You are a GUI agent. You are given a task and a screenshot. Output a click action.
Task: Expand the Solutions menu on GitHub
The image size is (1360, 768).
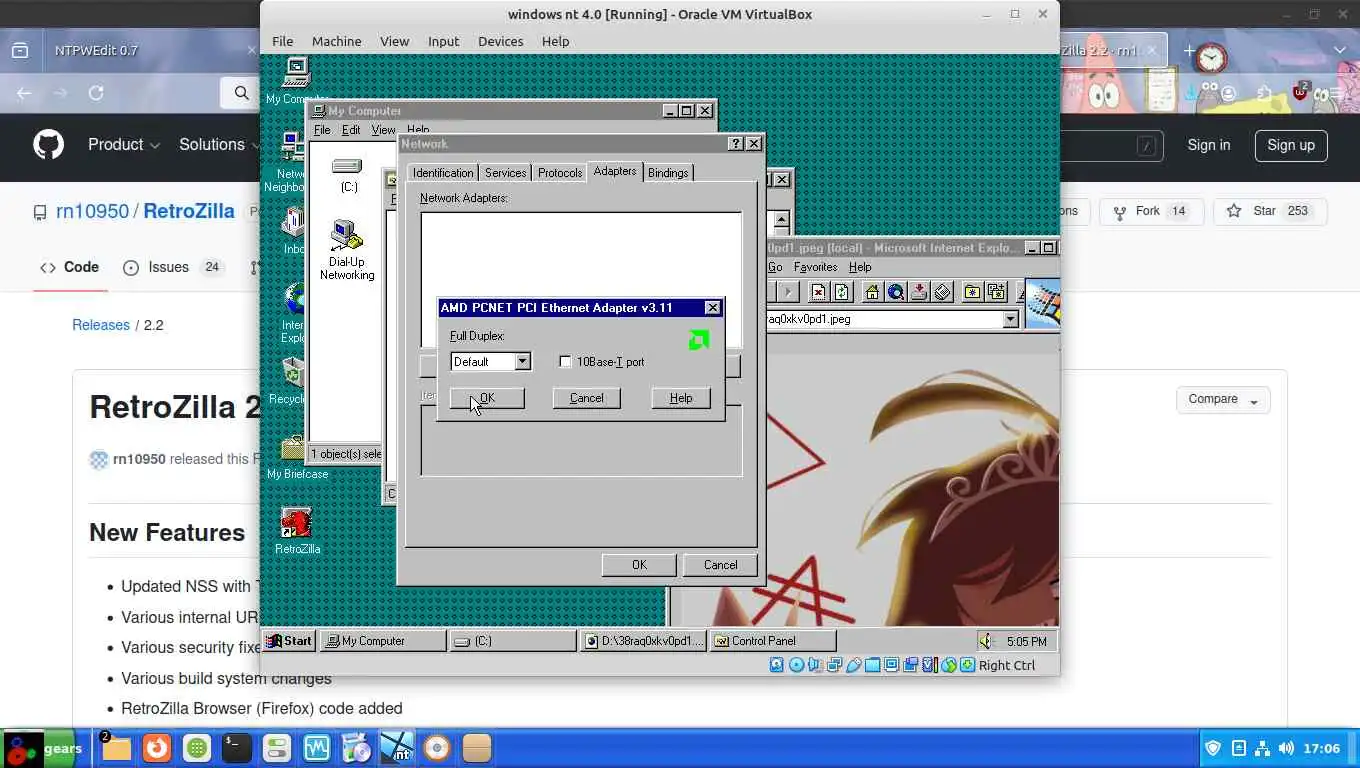pos(218,145)
